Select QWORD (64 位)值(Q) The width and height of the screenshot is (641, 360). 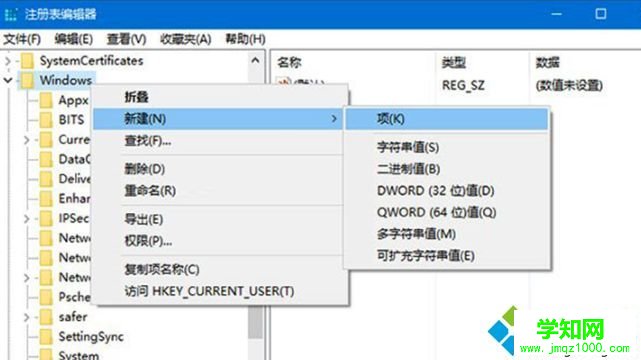tap(447, 212)
